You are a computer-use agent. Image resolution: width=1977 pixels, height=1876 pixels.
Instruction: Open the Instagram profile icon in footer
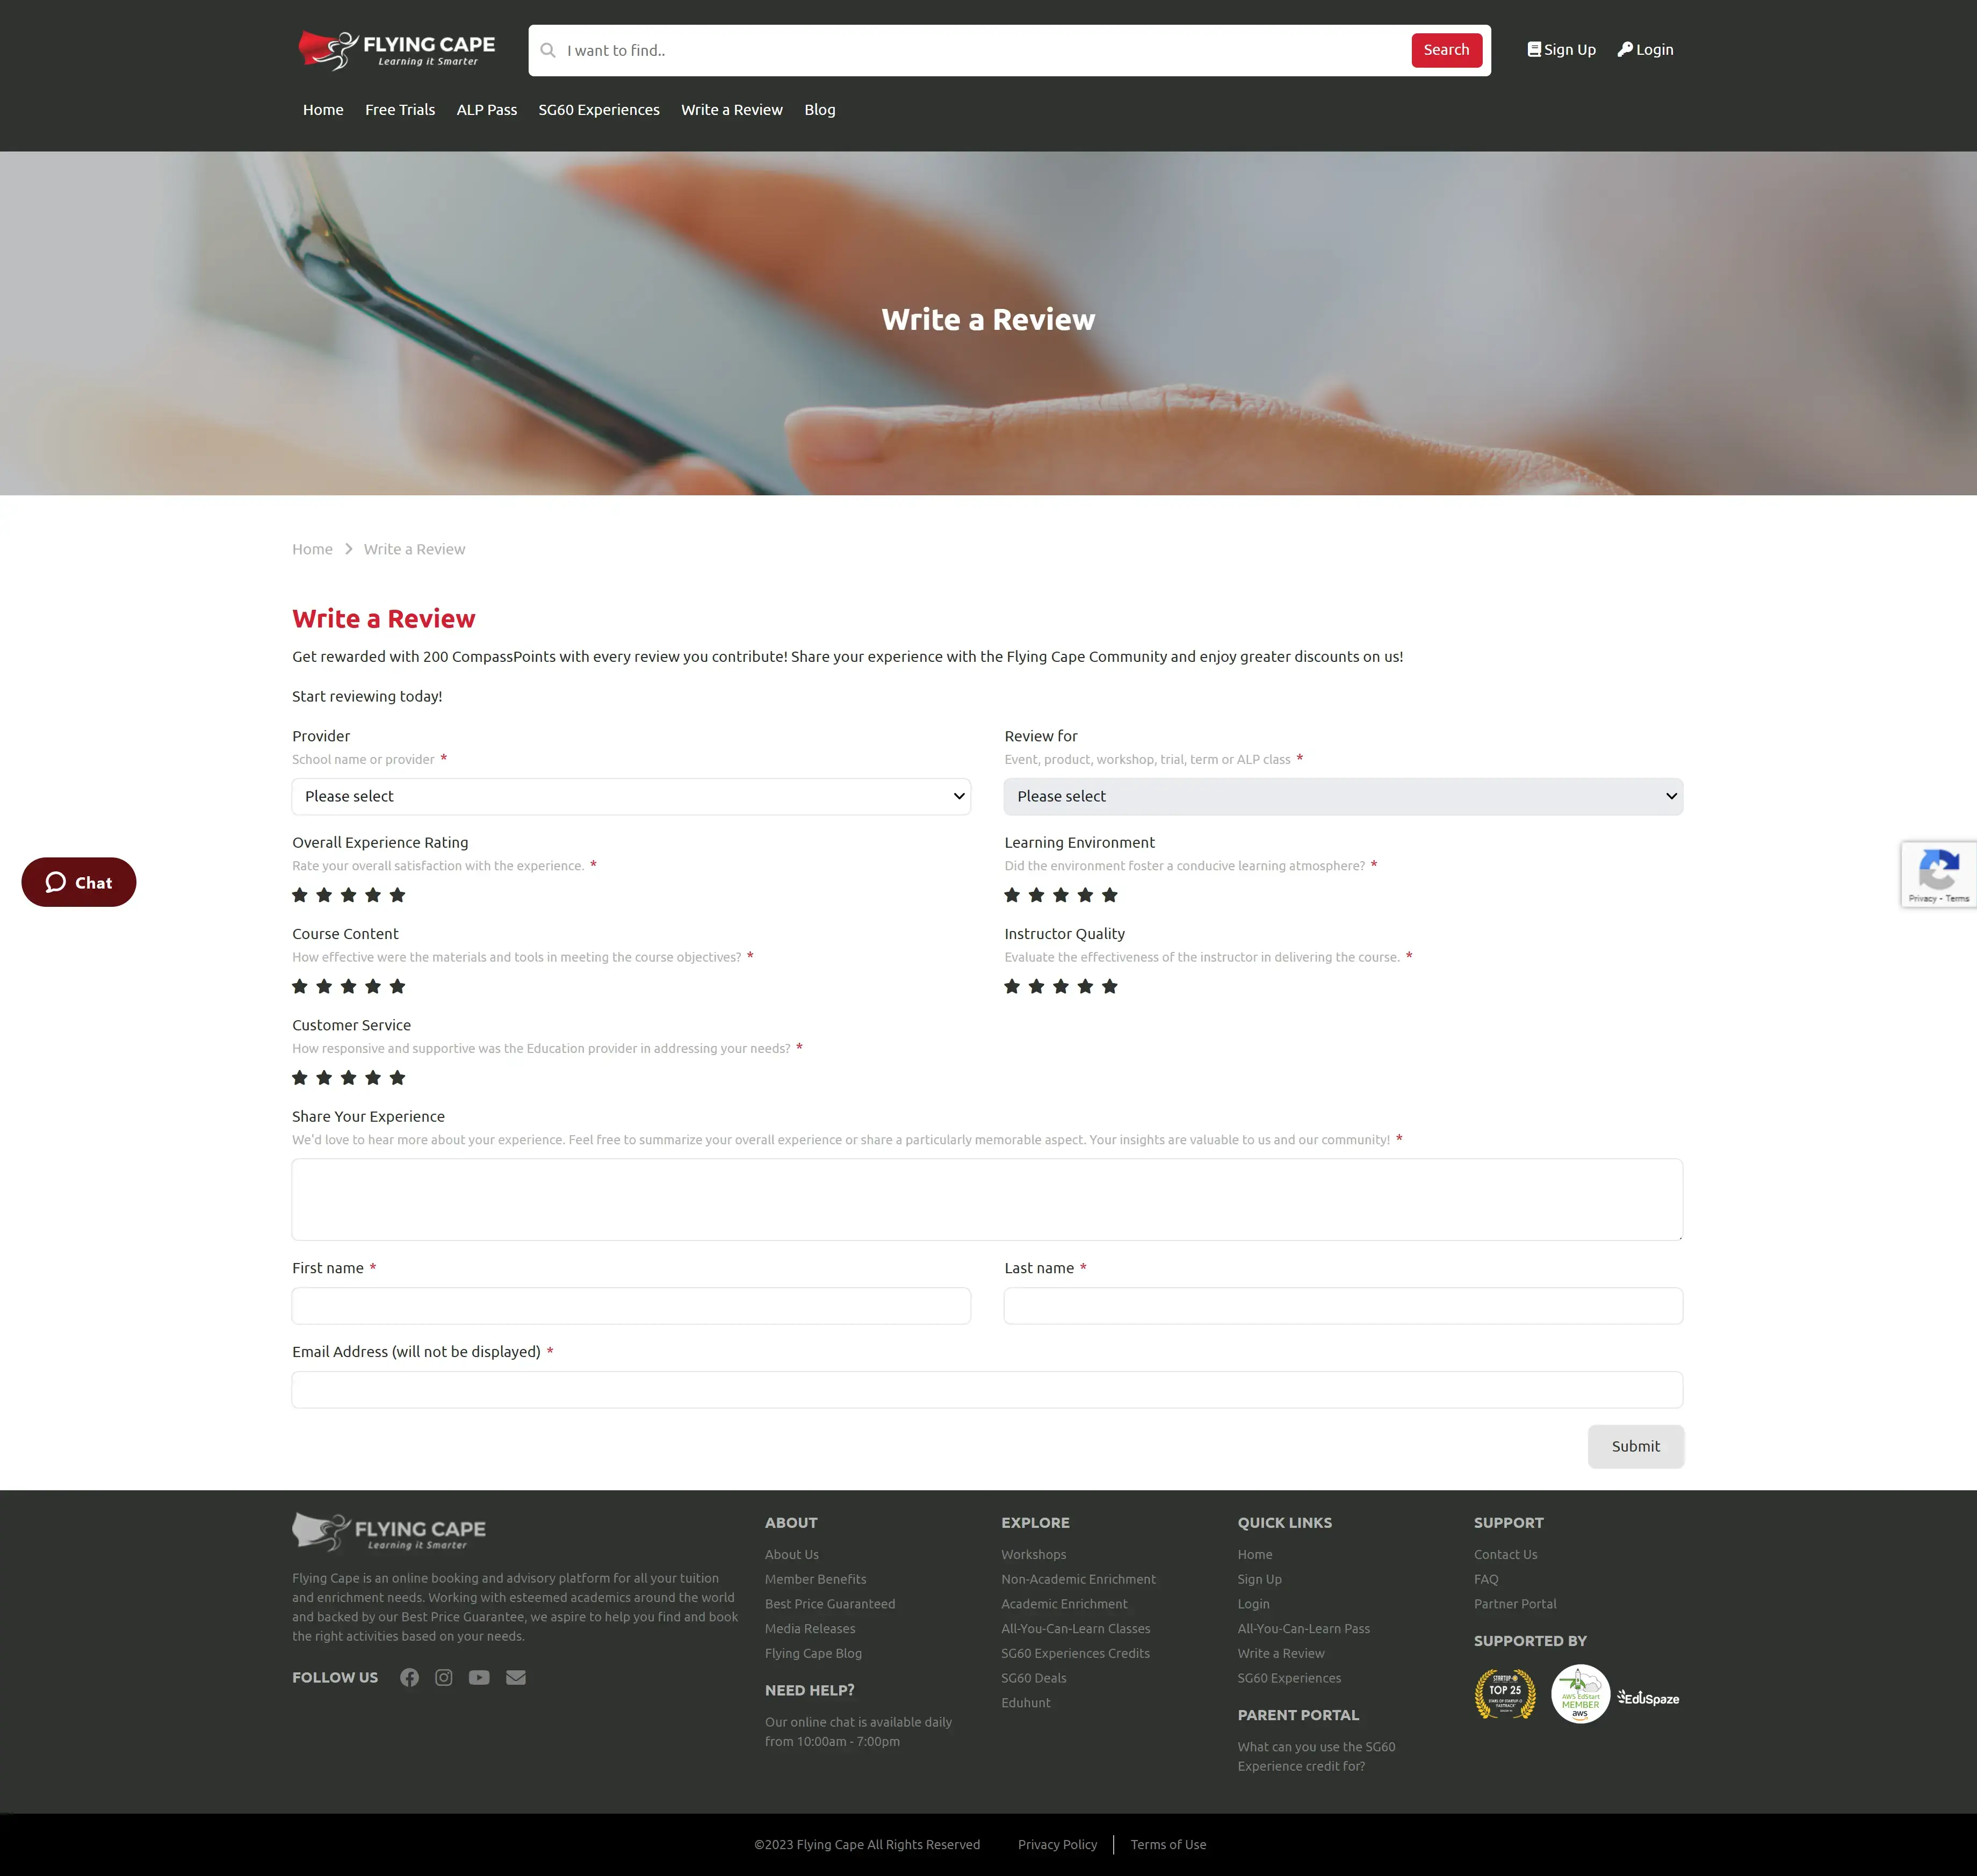coord(444,1677)
